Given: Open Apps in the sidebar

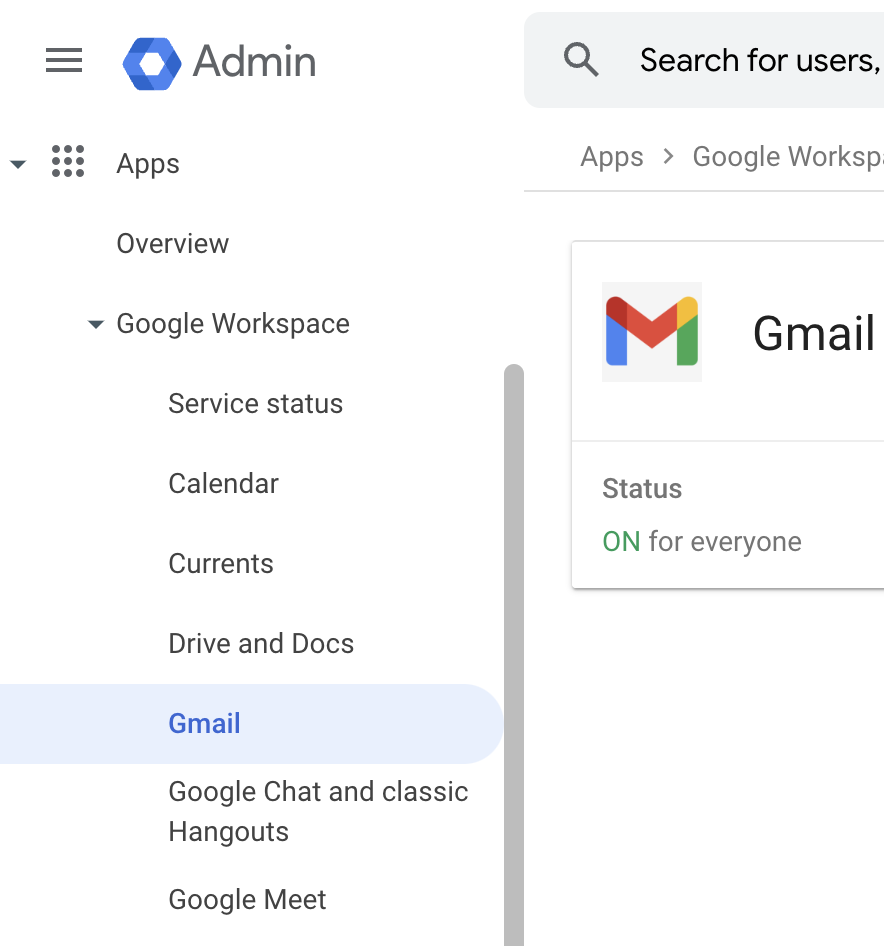Looking at the screenshot, I should tap(148, 163).
